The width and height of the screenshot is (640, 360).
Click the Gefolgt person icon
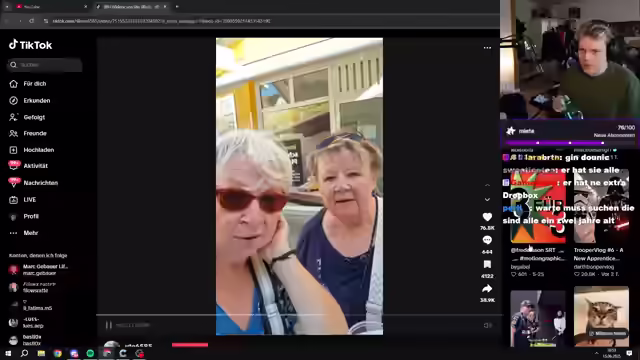(13, 117)
